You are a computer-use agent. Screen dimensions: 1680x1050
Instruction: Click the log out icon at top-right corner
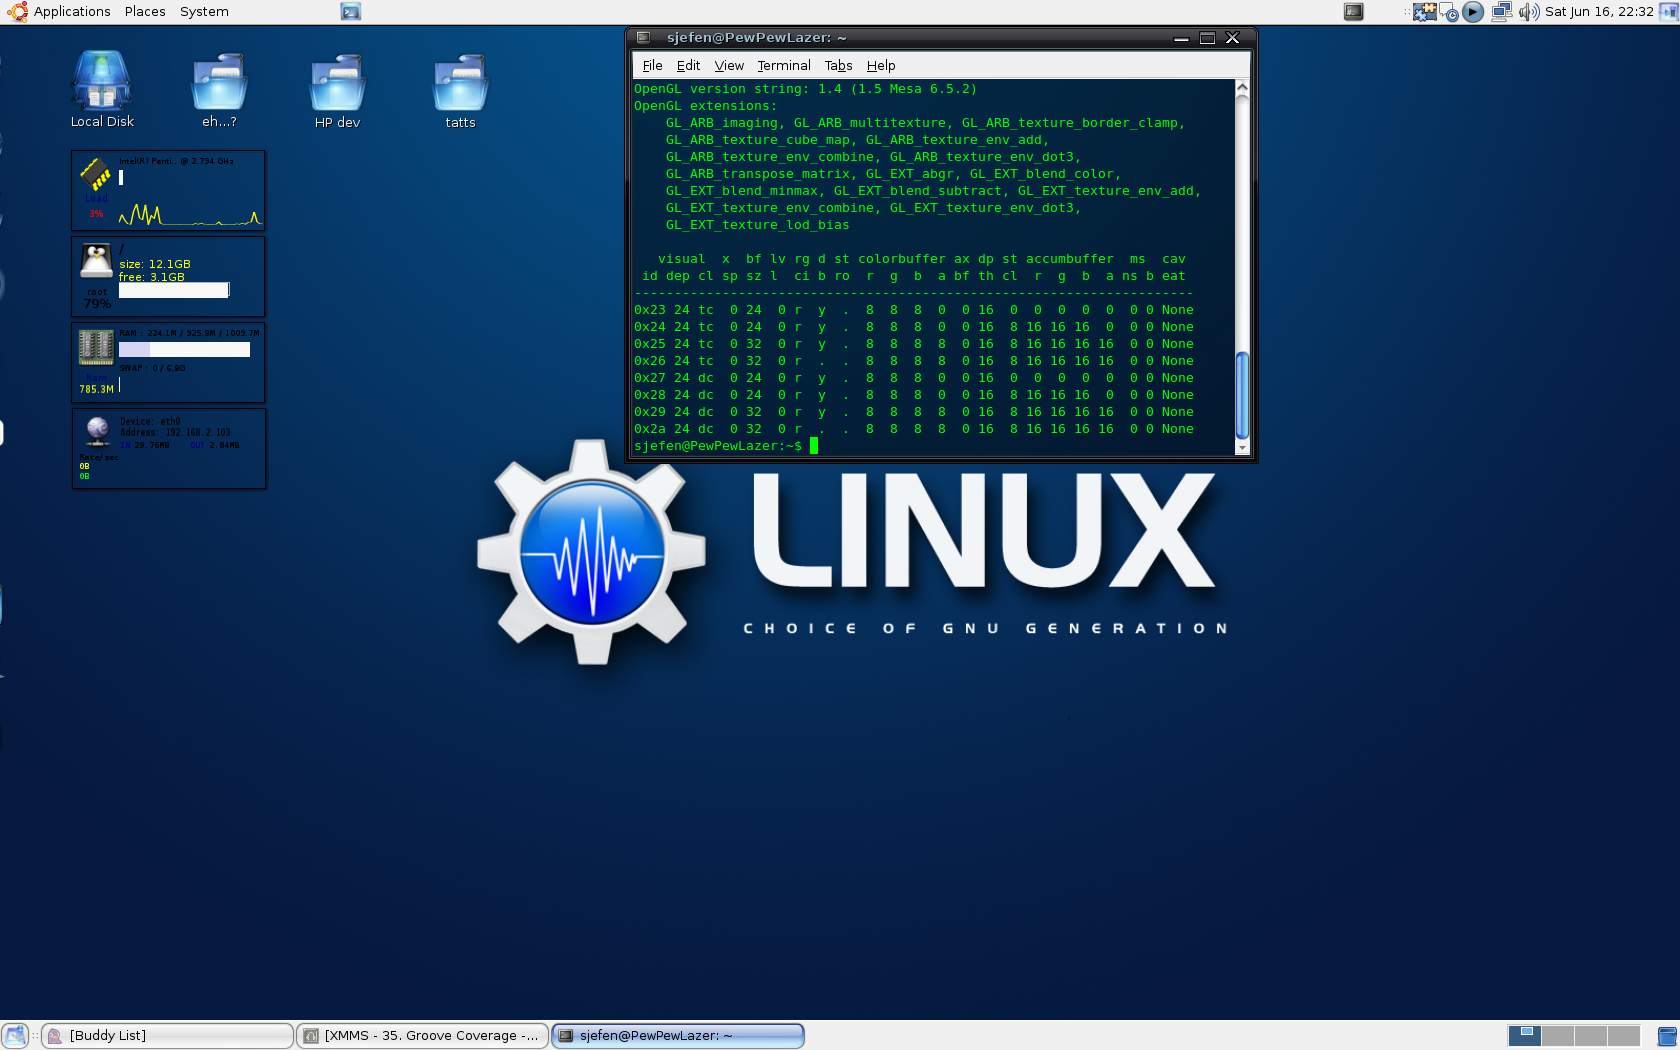[x=1669, y=12]
